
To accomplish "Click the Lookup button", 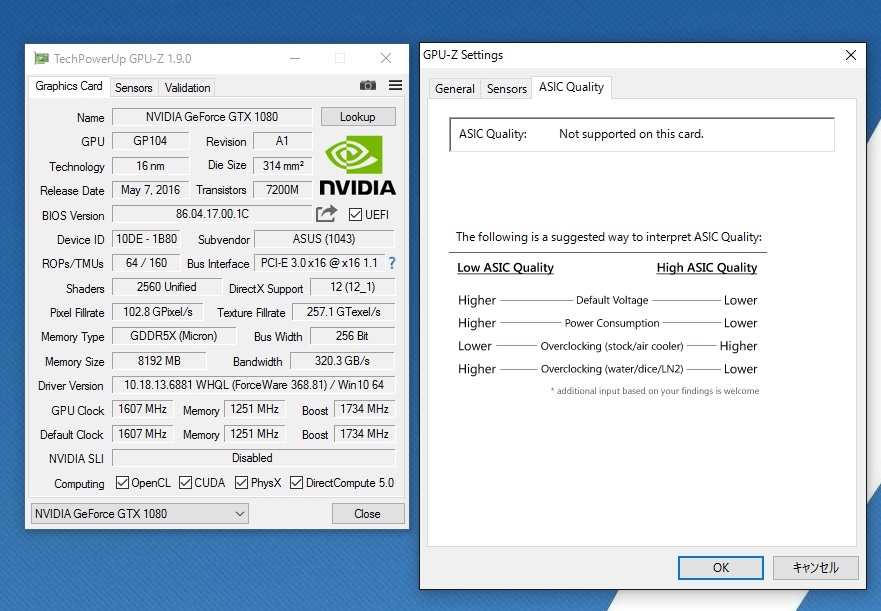I will 357,116.
